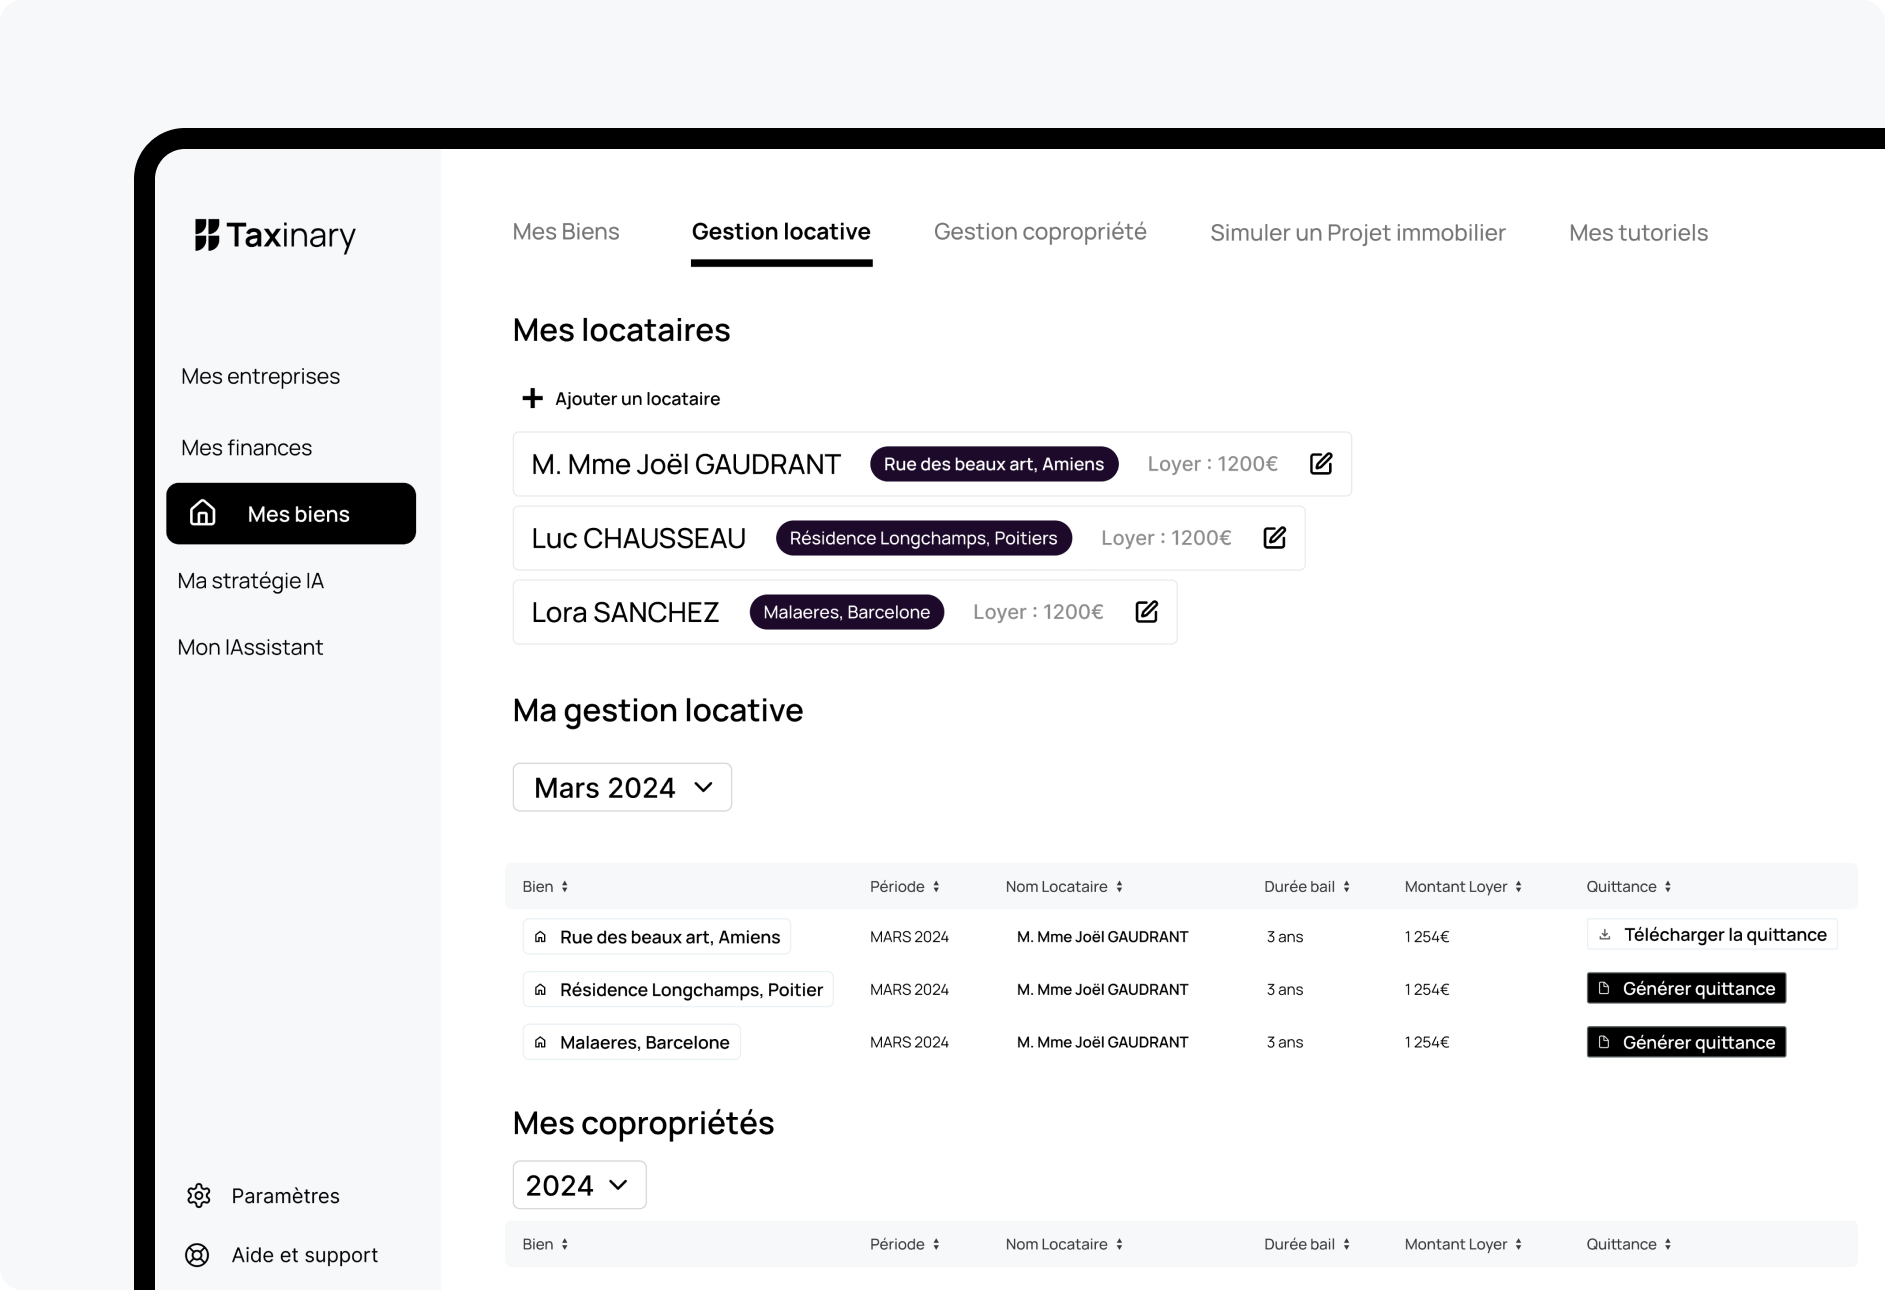This screenshot has height=1290, width=1885.
Task: Edit the Luc CHAUSSEAU tenant entry
Action: coord(1274,538)
